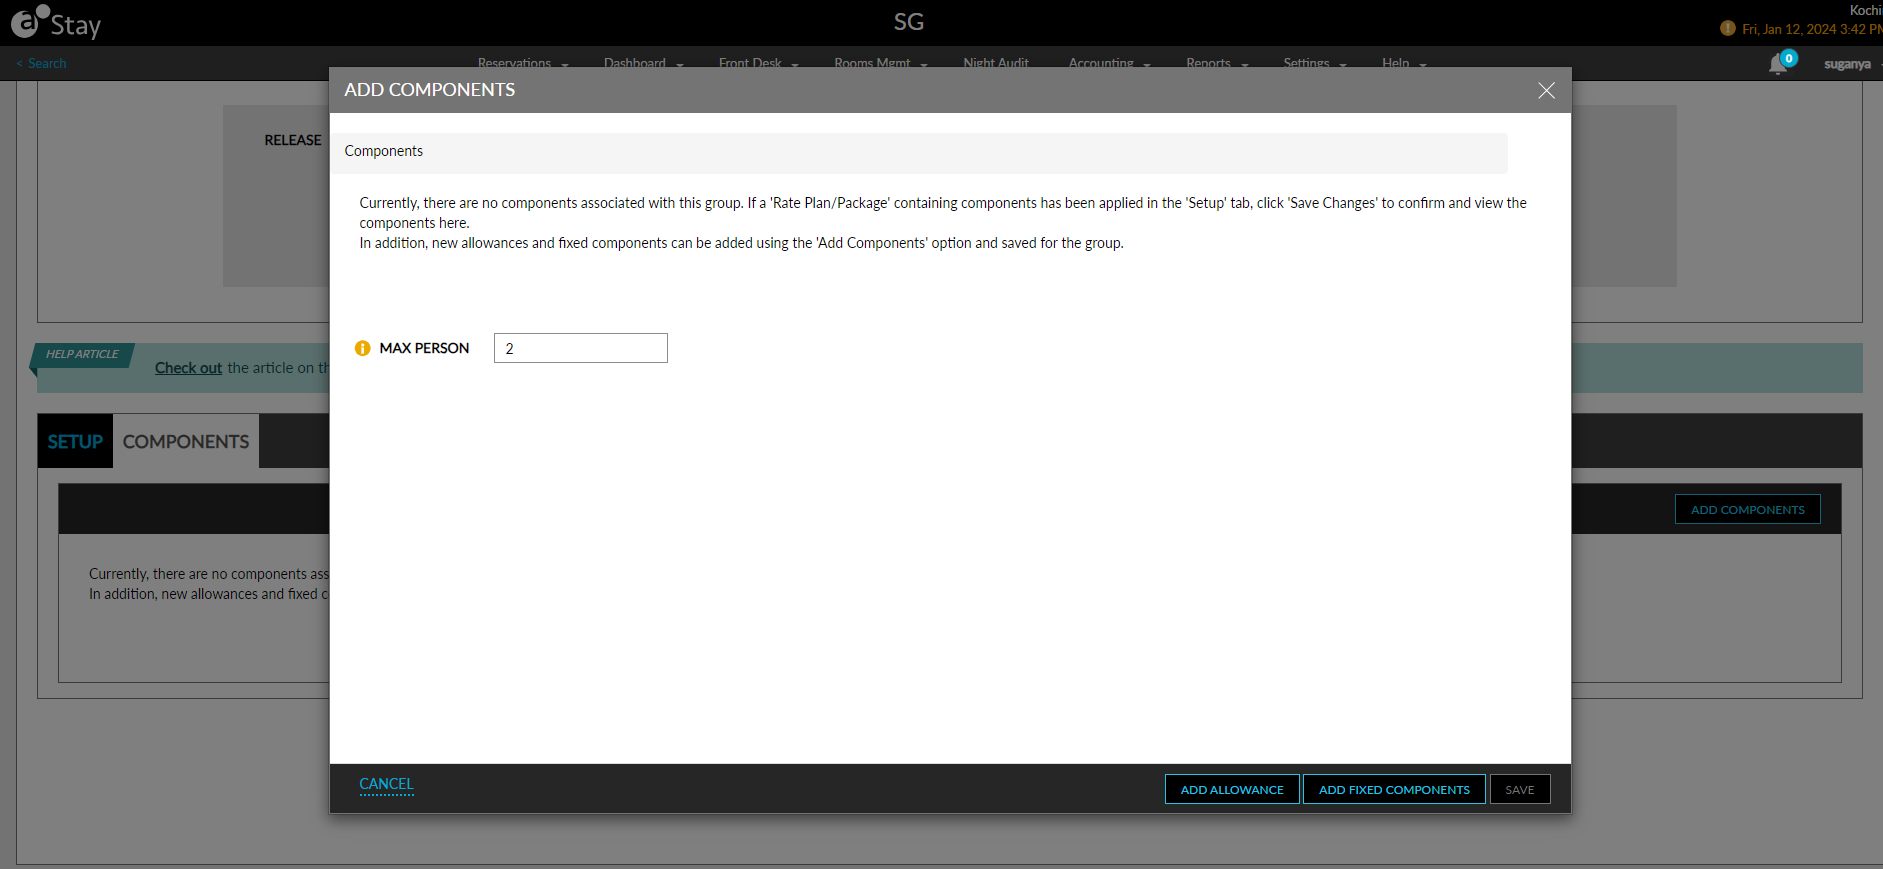Open the Night Audit menu
Viewport: 1883px width, 869px height.
pyautogui.click(x=996, y=63)
